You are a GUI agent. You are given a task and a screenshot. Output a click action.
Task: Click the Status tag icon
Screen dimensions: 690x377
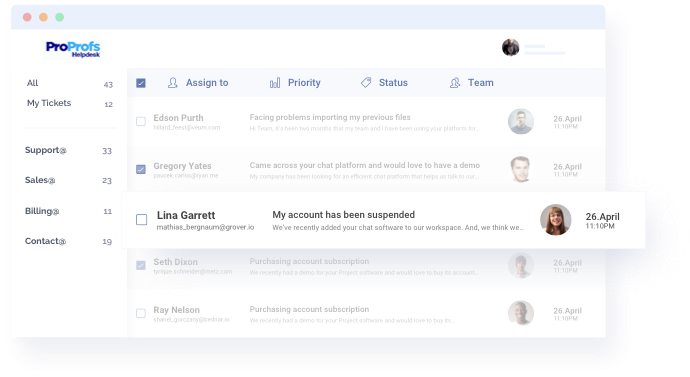pyautogui.click(x=366, y=82)
